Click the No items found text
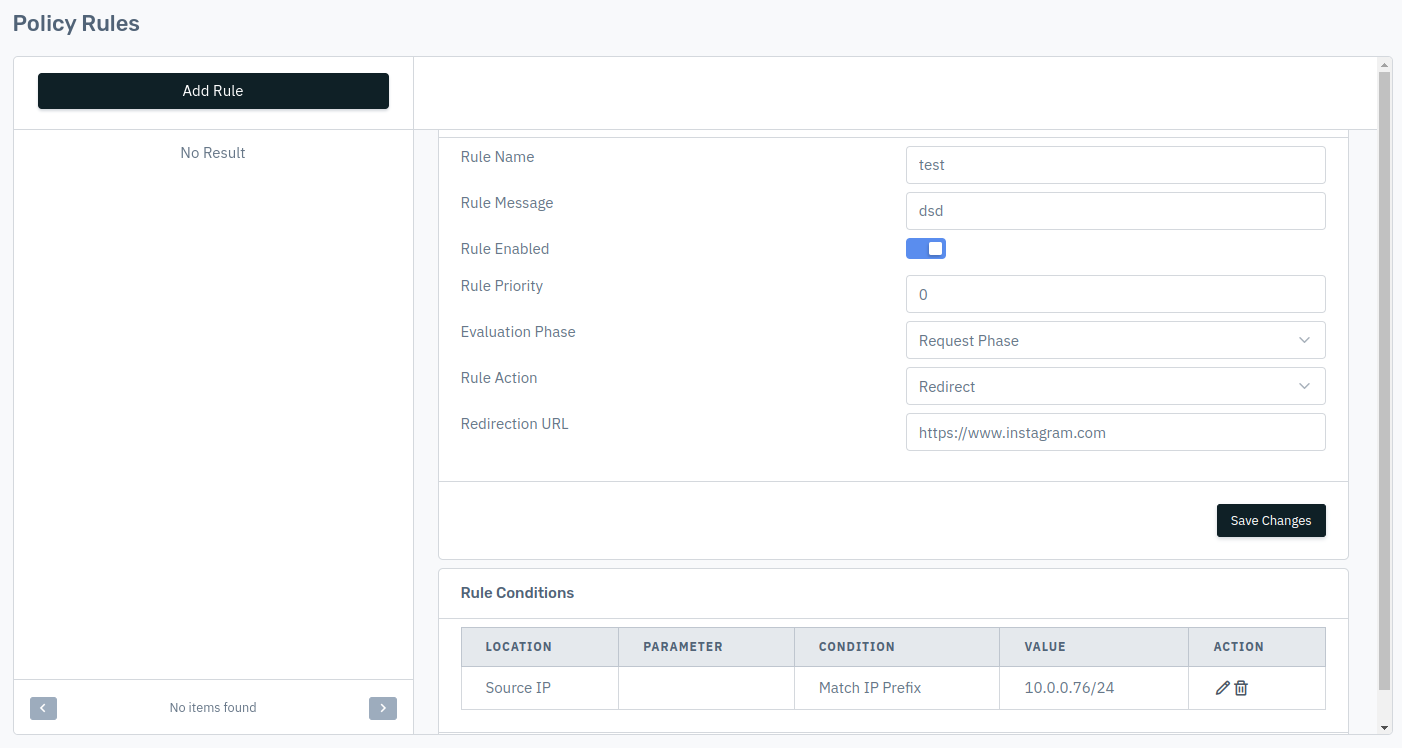This screenshot has height=748, width=1402. [213, 708]
